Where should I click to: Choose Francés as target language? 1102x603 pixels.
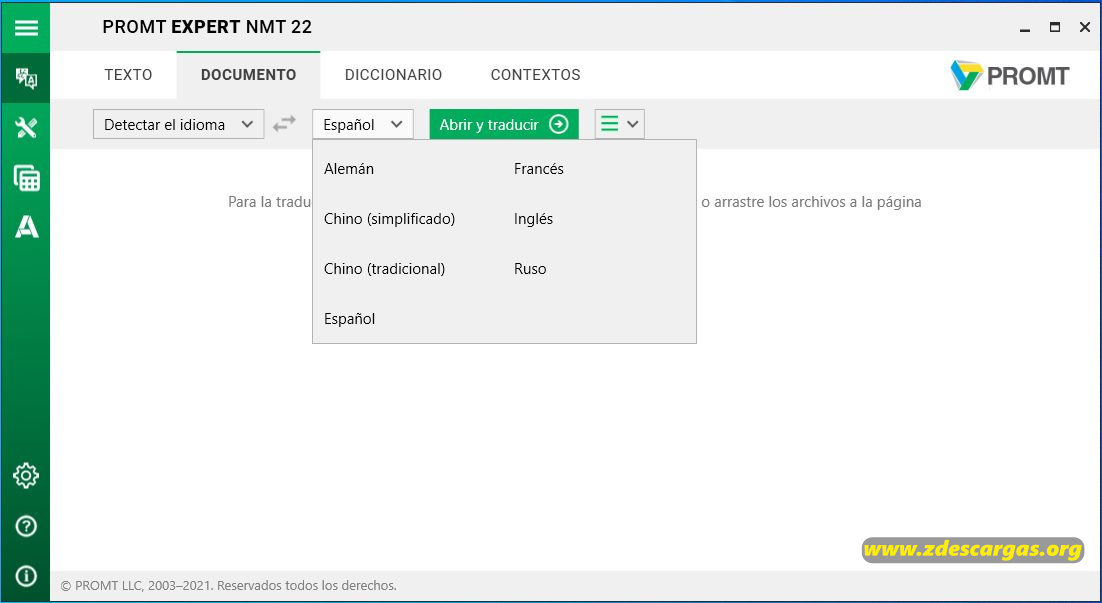538,169
